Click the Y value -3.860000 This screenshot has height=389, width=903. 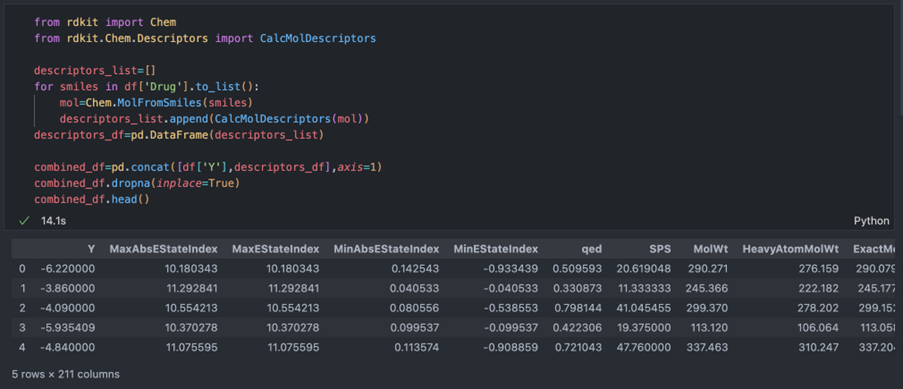tap(68, 288)
